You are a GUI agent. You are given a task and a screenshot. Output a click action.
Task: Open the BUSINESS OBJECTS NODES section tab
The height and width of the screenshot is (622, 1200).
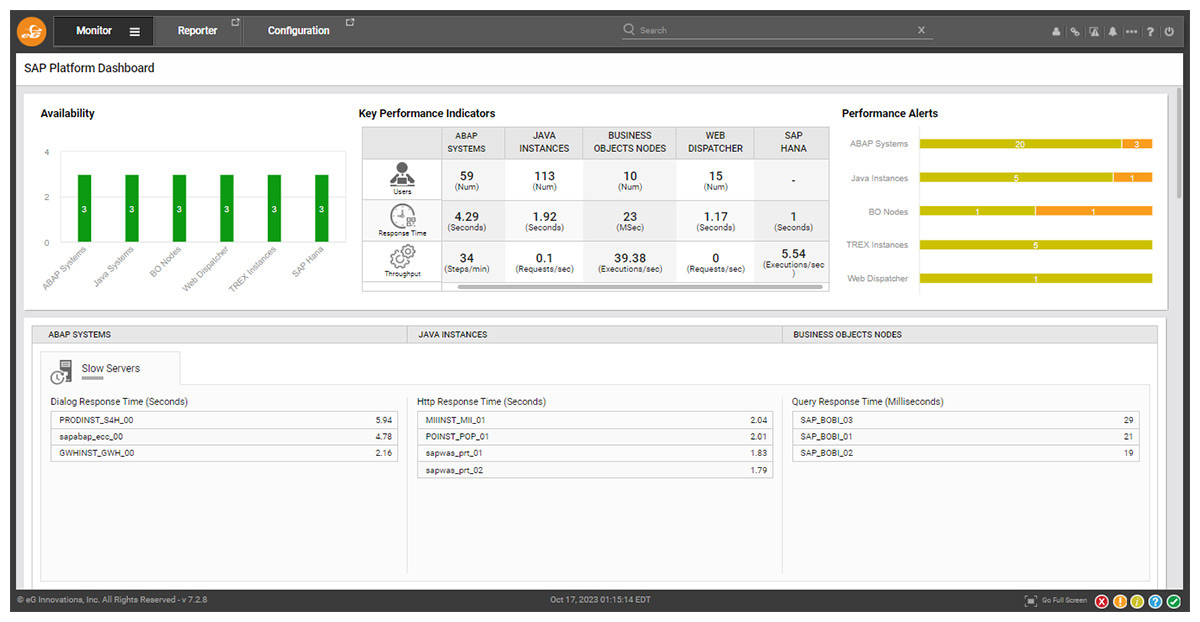[x=969, y=334]
